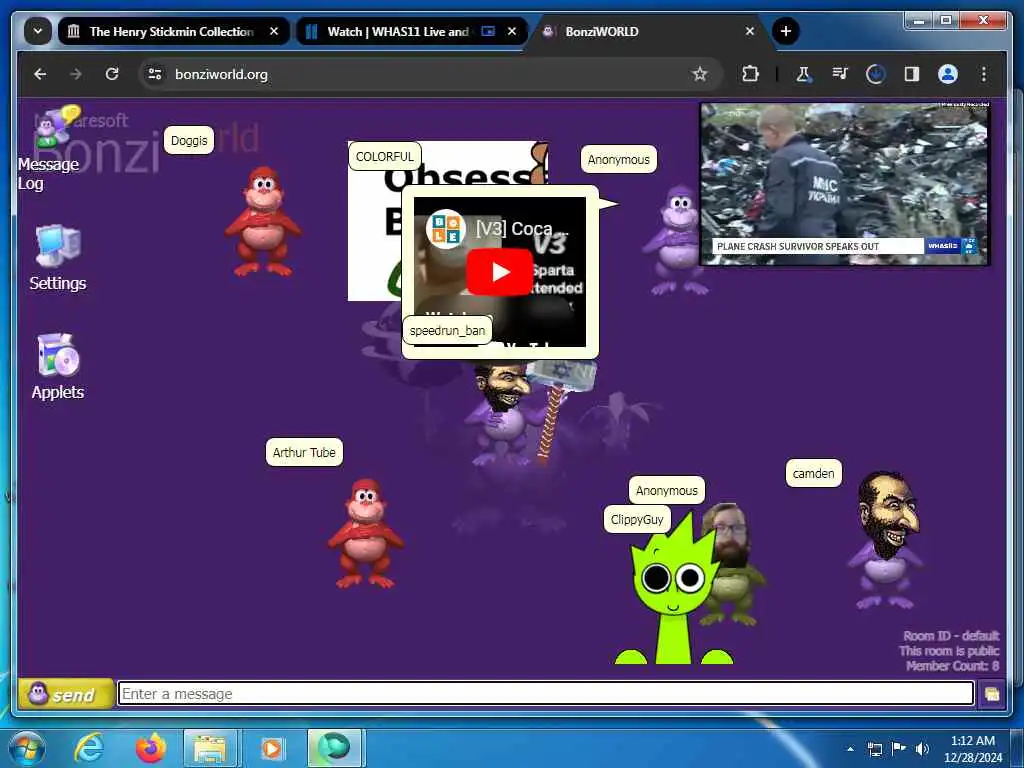This screenshot has width=1024, height=768.
Task: Click the camden name tag
Action: 814,473
